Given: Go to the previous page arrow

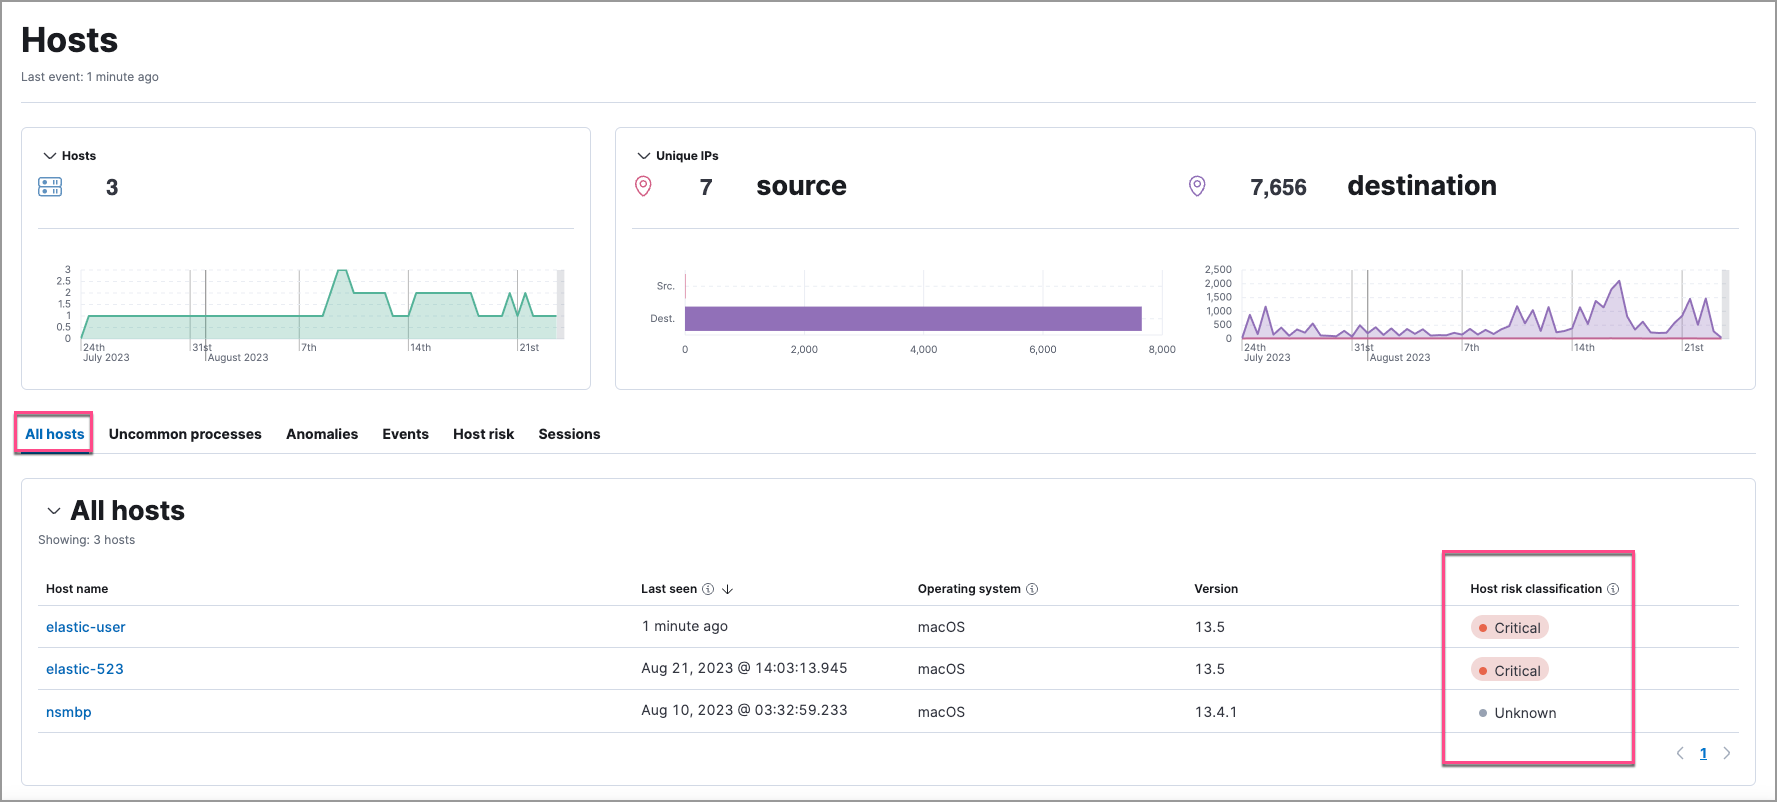Looking at the screenshot, I should pos(1680,753).
